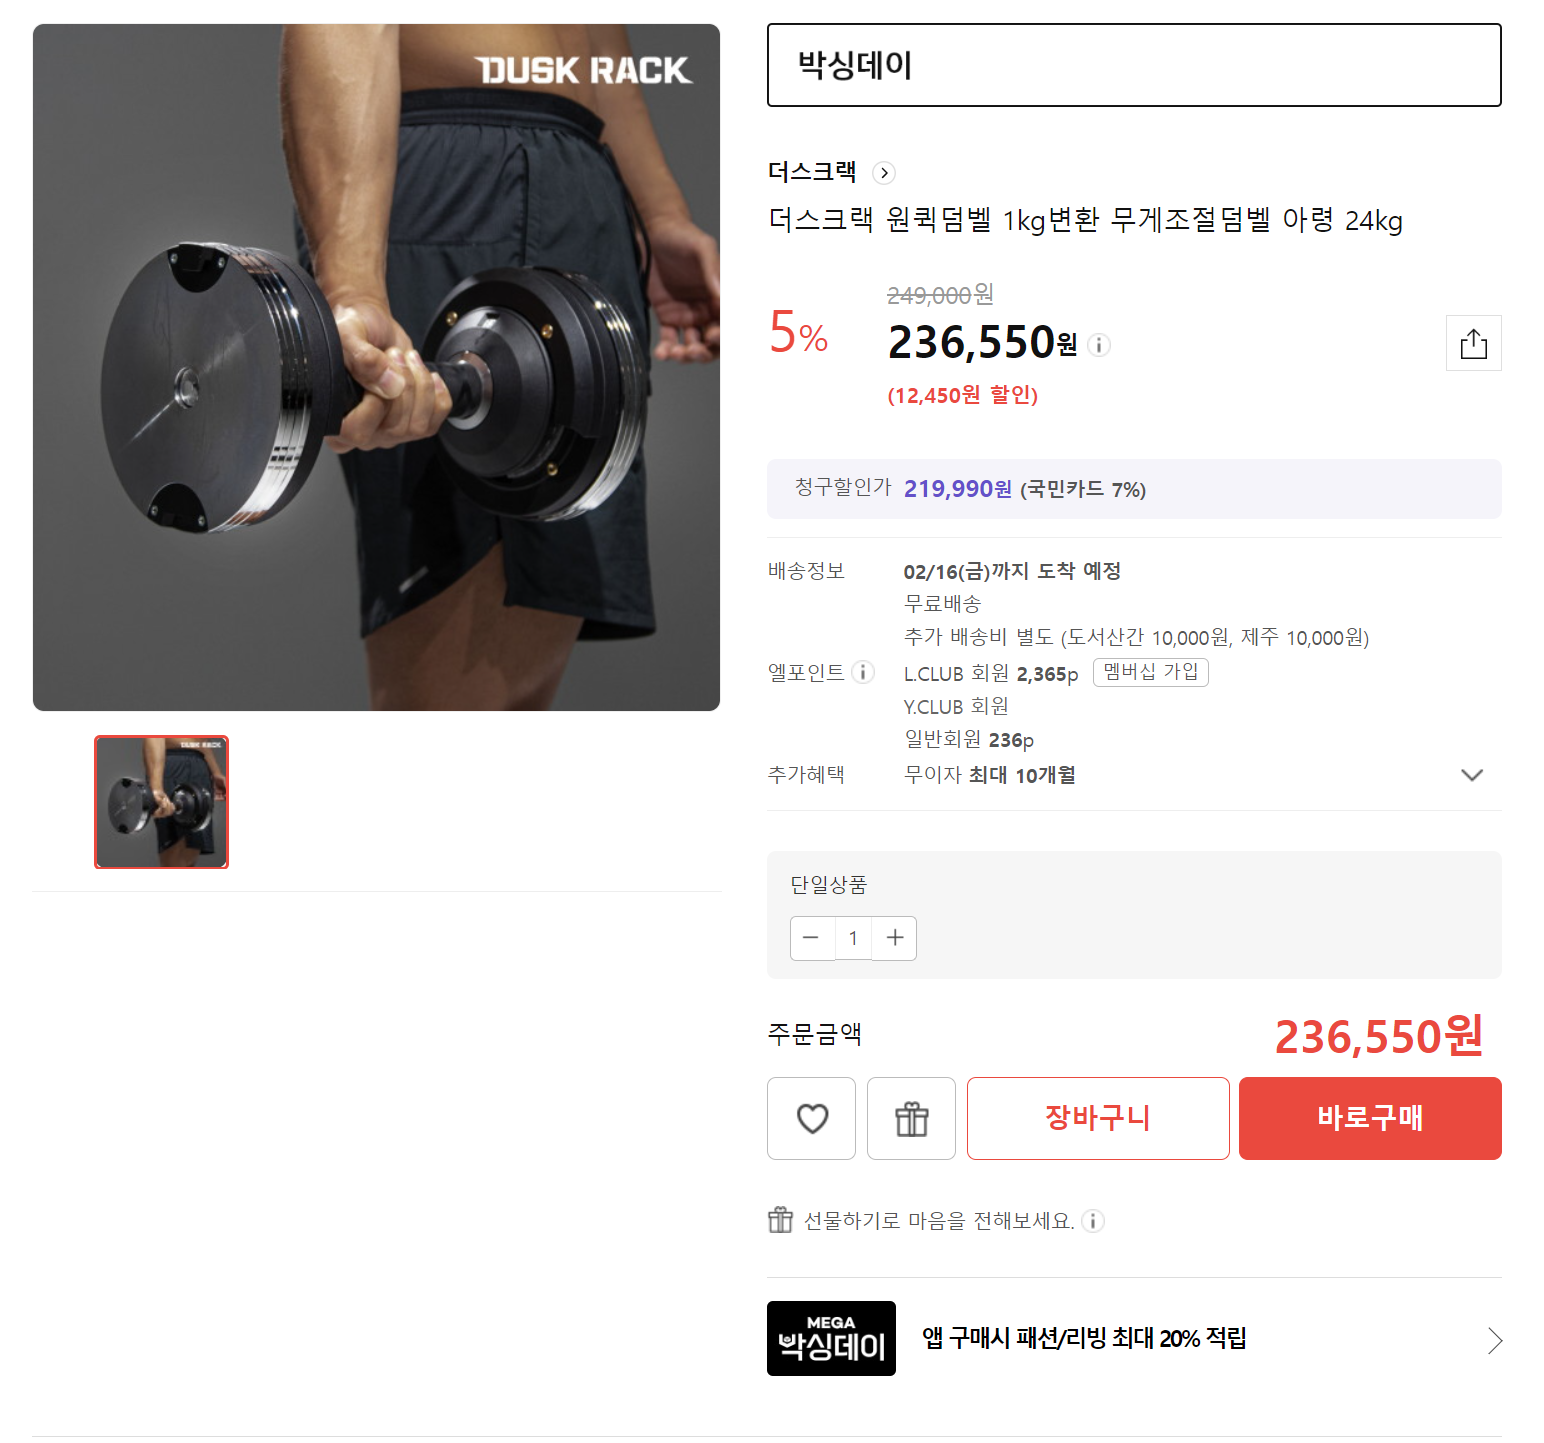Decrease quantity with minus button
The height and width of the screenshot is (1443, 1544).
point(811,938)
